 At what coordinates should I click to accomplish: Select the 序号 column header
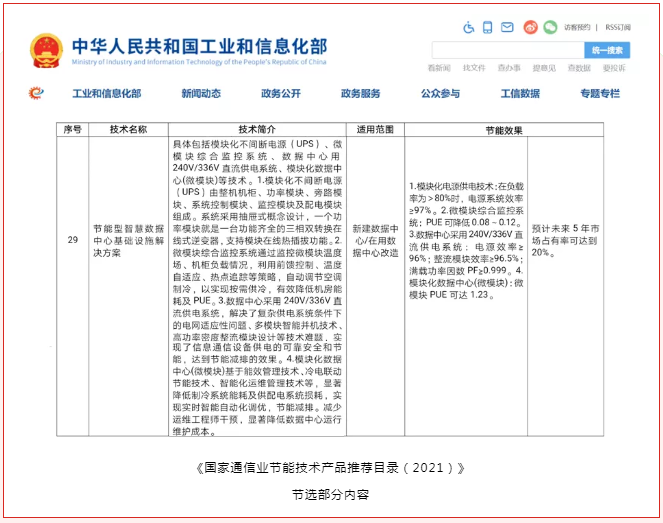coord(72,129)
